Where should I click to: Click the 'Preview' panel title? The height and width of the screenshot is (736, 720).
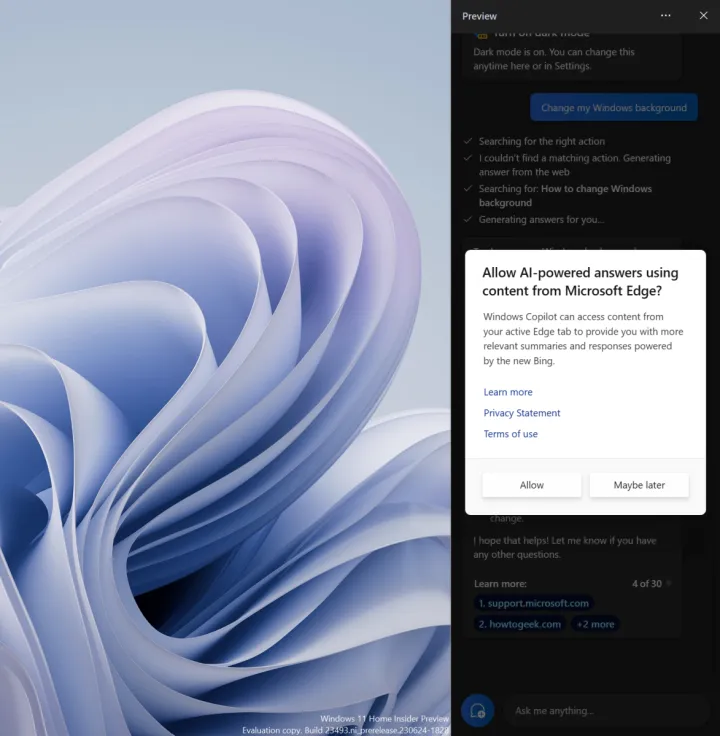click(480, 16)
